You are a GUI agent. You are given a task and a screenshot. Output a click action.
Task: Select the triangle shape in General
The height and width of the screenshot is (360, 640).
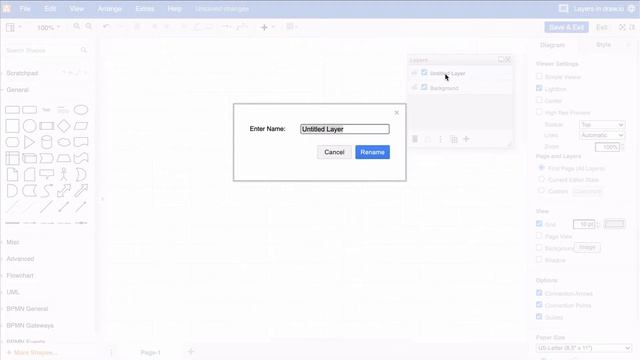point(29,142)
